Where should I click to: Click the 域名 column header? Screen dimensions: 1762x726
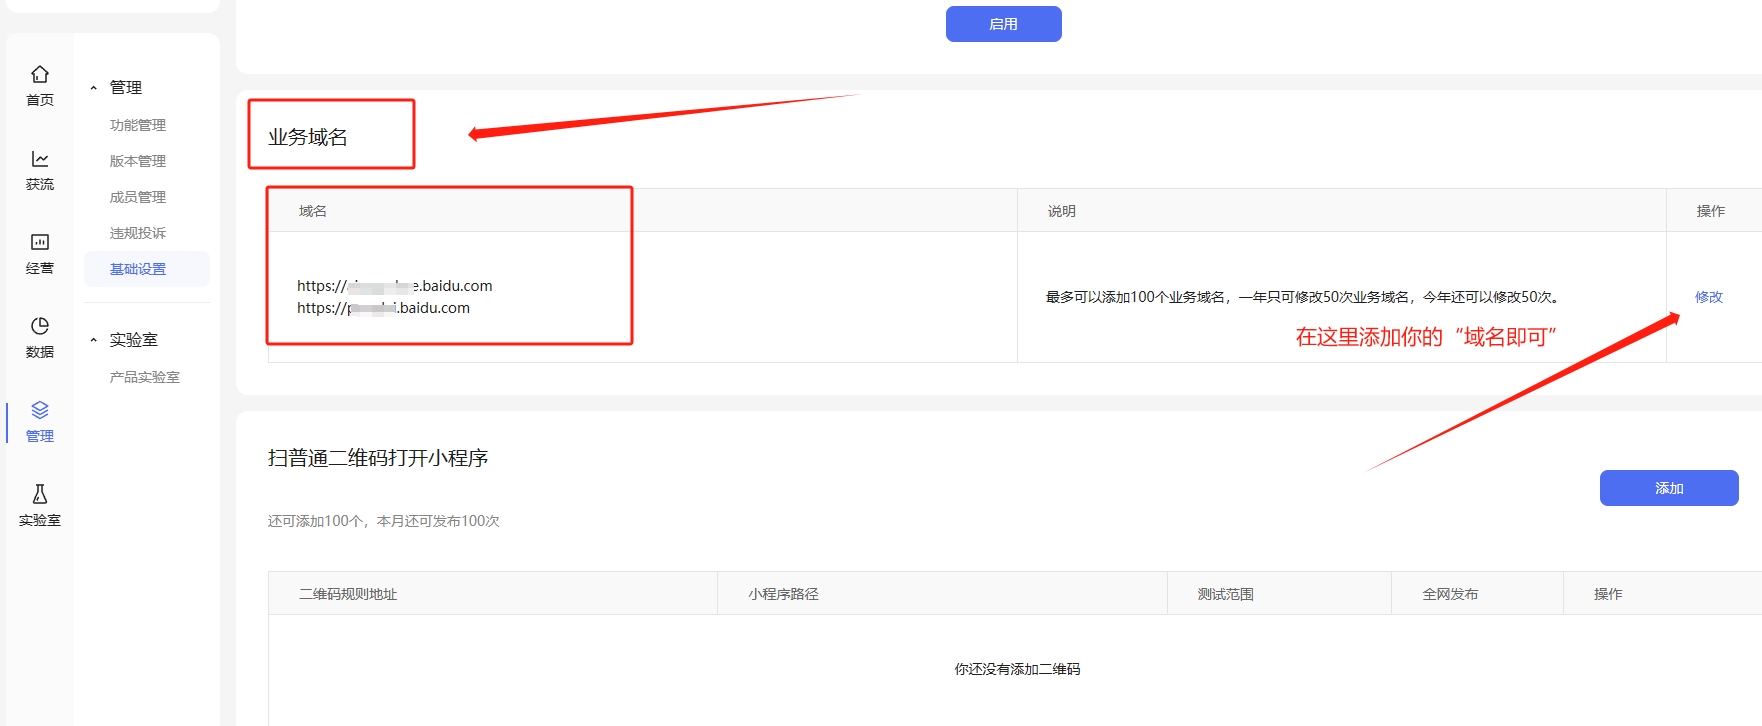(x=313, y=211)
